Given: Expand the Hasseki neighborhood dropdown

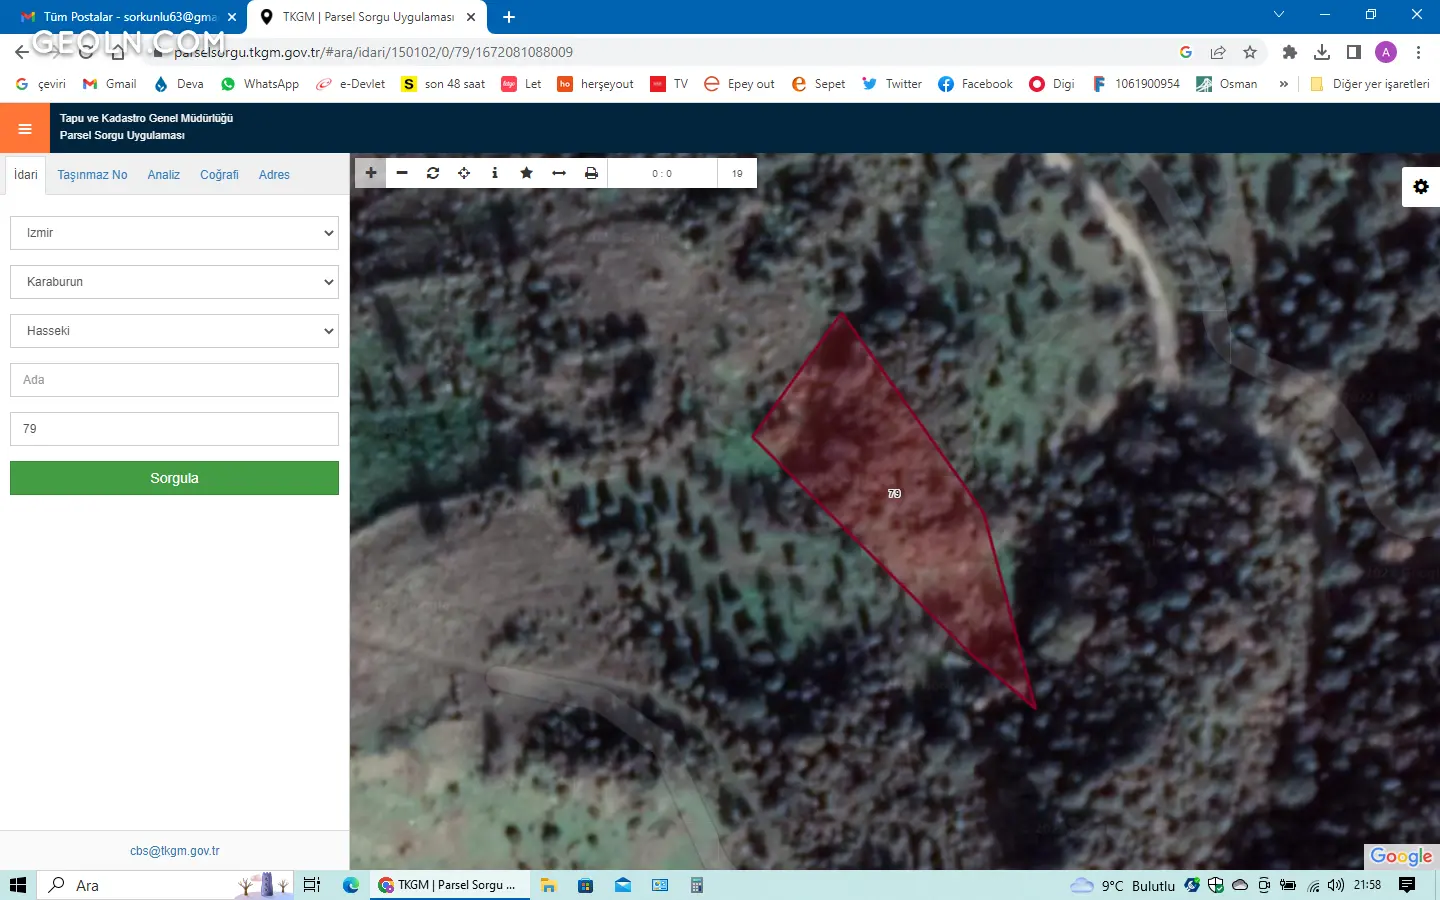Looking at the screenshot, I should click(174, 331).
